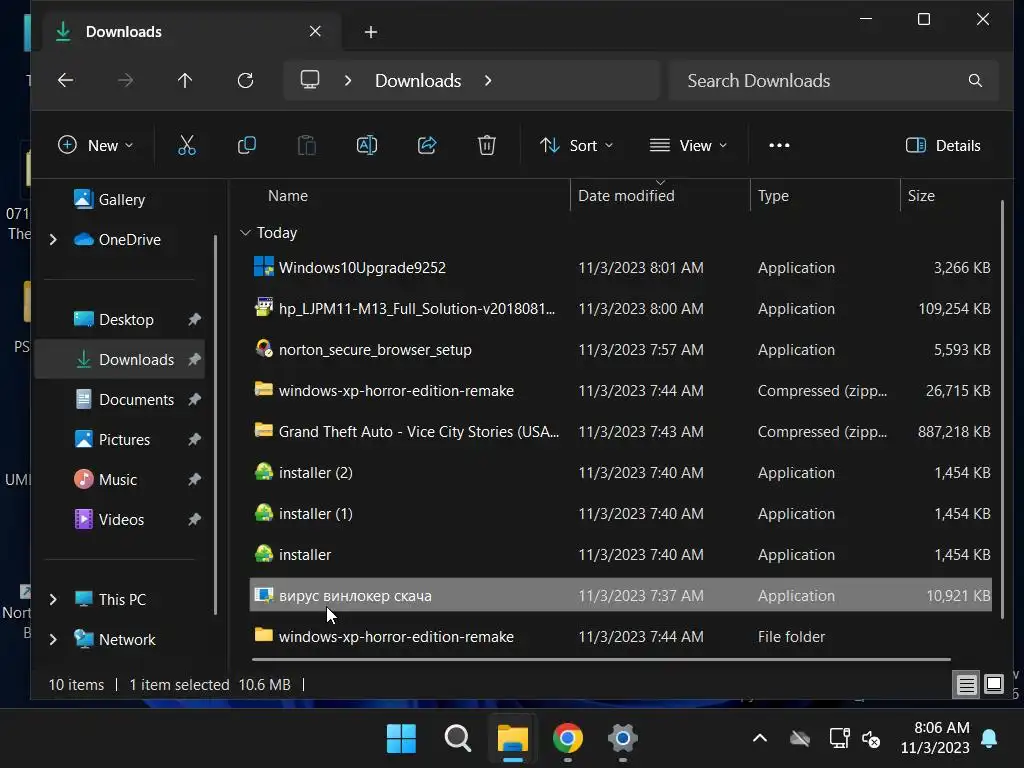Open Videos in navigation pane
This screenshot has height=768, width=1024.
tap(108, 519)
